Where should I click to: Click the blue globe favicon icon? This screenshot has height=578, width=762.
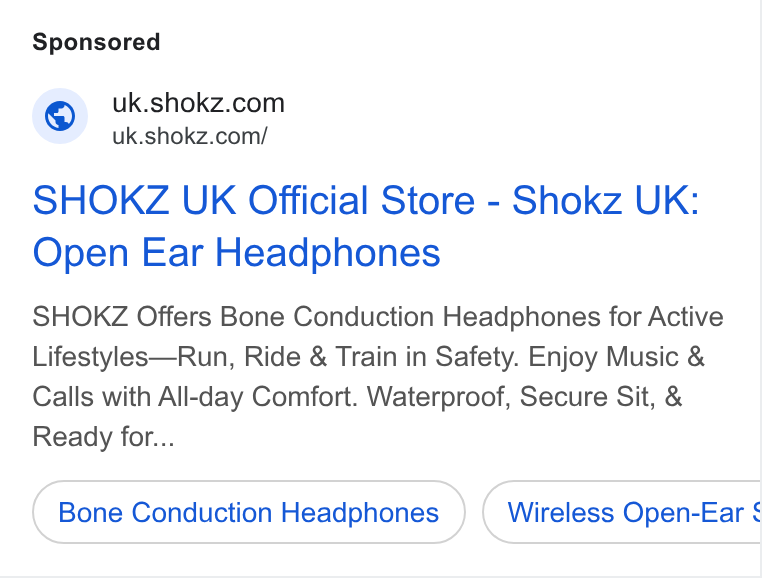(60, 116)
